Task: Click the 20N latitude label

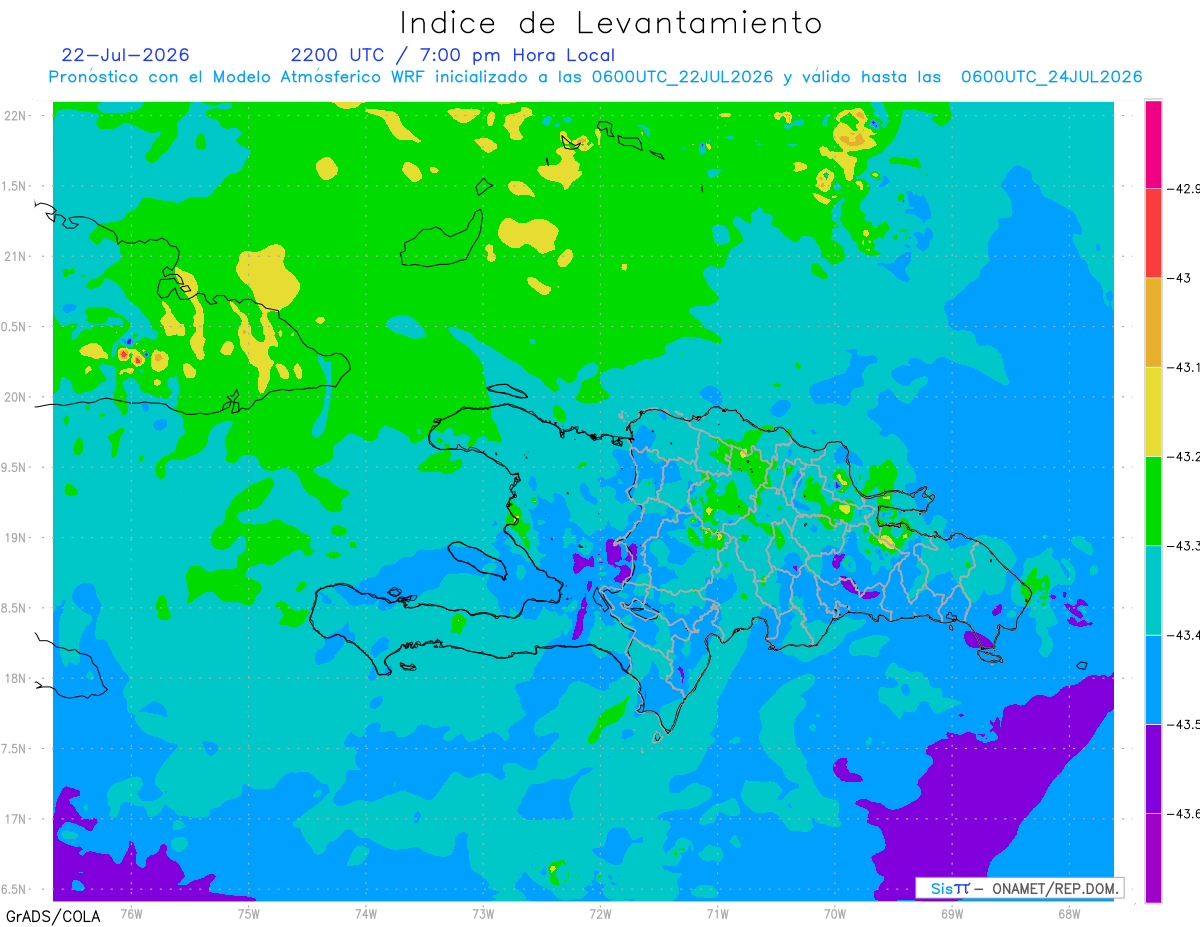Action: pos(16,397)
